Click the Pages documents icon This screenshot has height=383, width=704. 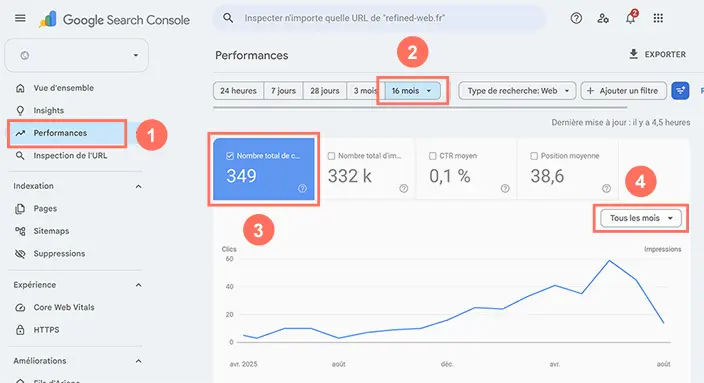coord(20,209)
